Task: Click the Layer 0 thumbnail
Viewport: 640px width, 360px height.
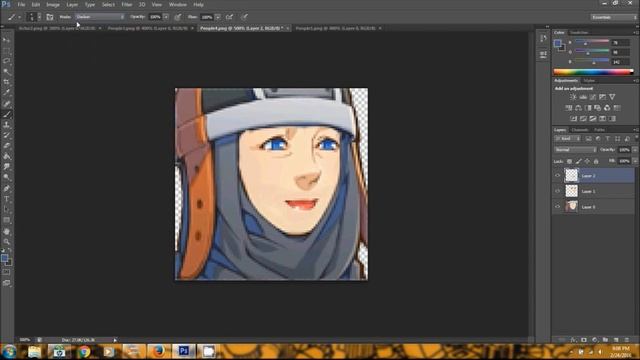Action: (571, 207)
